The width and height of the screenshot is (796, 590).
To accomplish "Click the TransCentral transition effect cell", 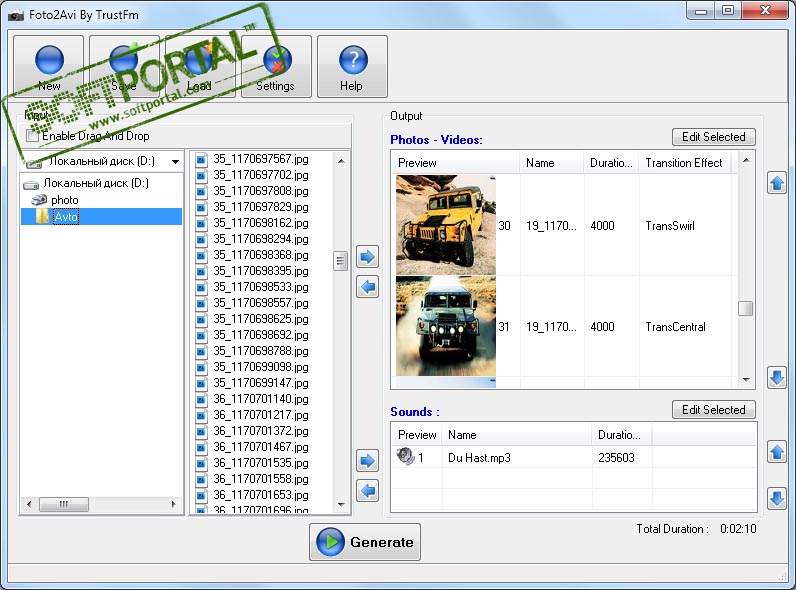I will coord(676,327).
